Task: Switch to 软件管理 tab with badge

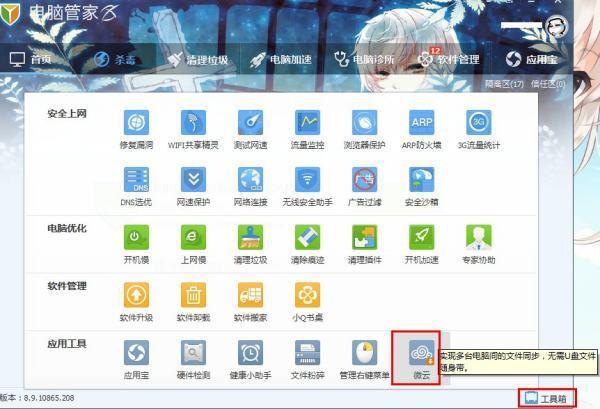Action: pos(448,59)
